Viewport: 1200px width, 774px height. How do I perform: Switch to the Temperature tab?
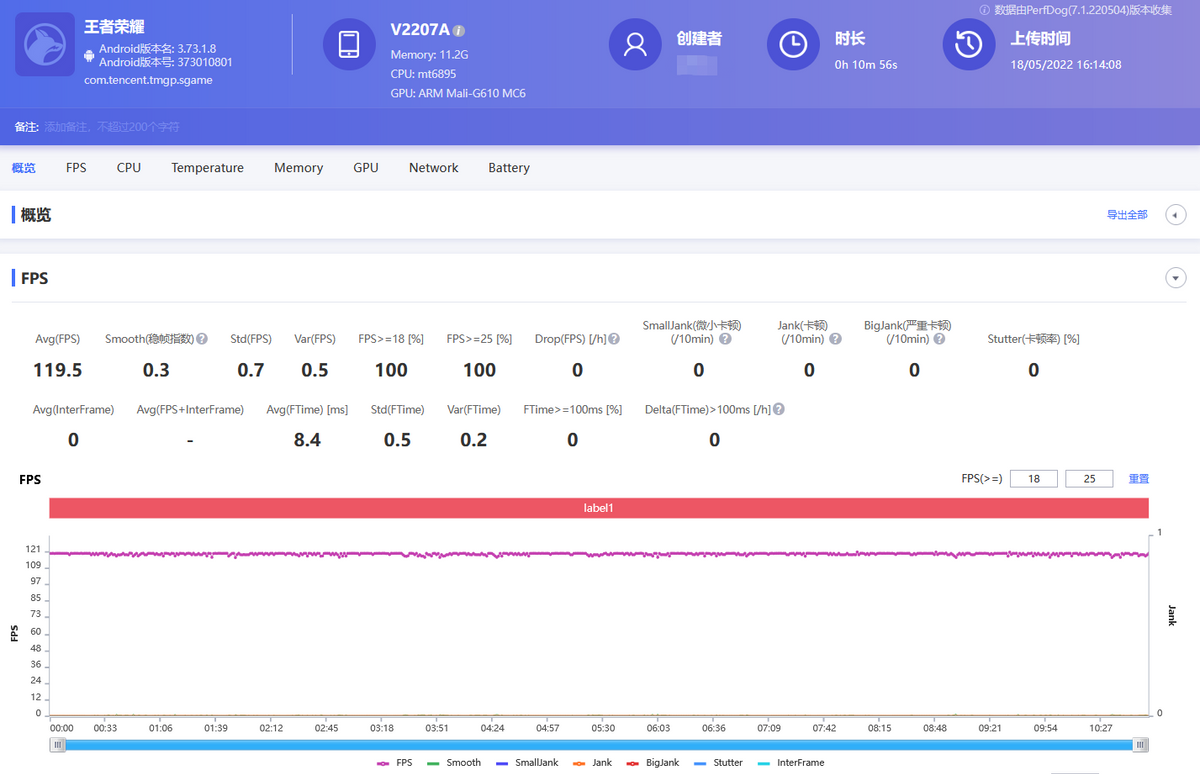207,168
